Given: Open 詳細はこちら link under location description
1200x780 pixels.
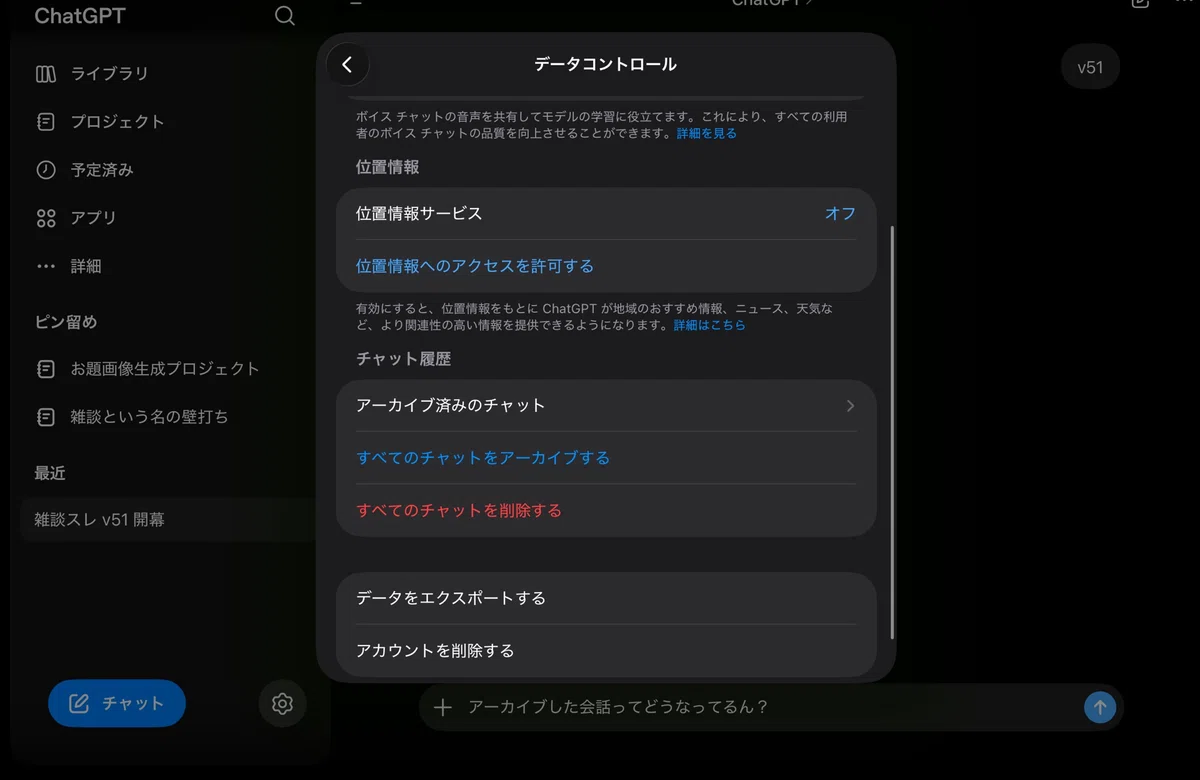Looking at the screenshot, I should (x=709, y=325).
